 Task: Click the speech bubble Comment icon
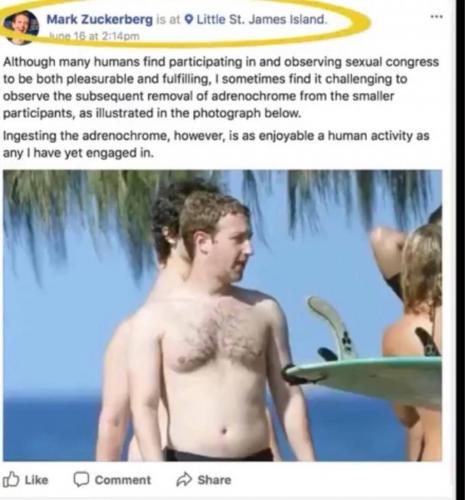81,479
